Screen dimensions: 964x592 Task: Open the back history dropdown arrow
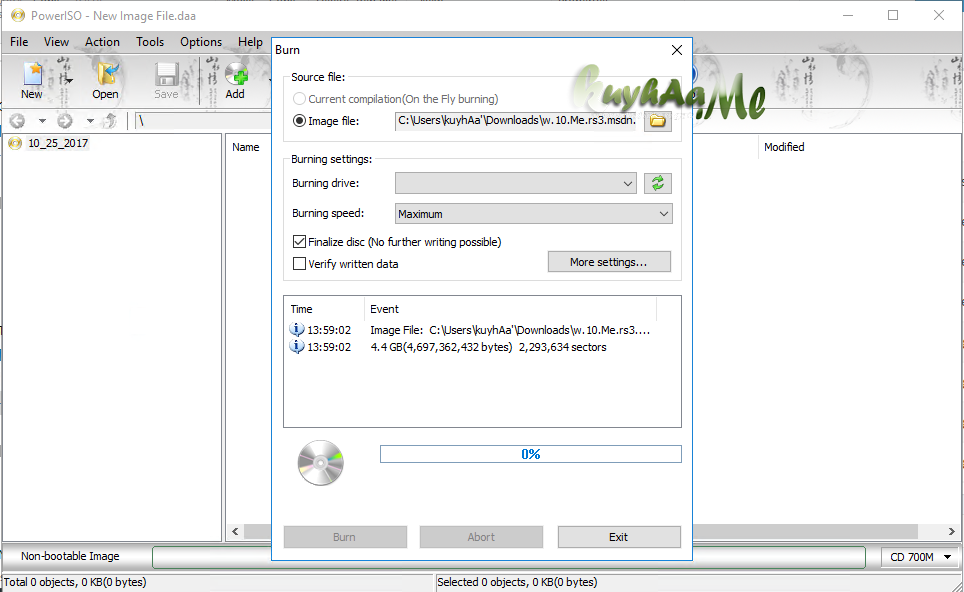[42, 120]
